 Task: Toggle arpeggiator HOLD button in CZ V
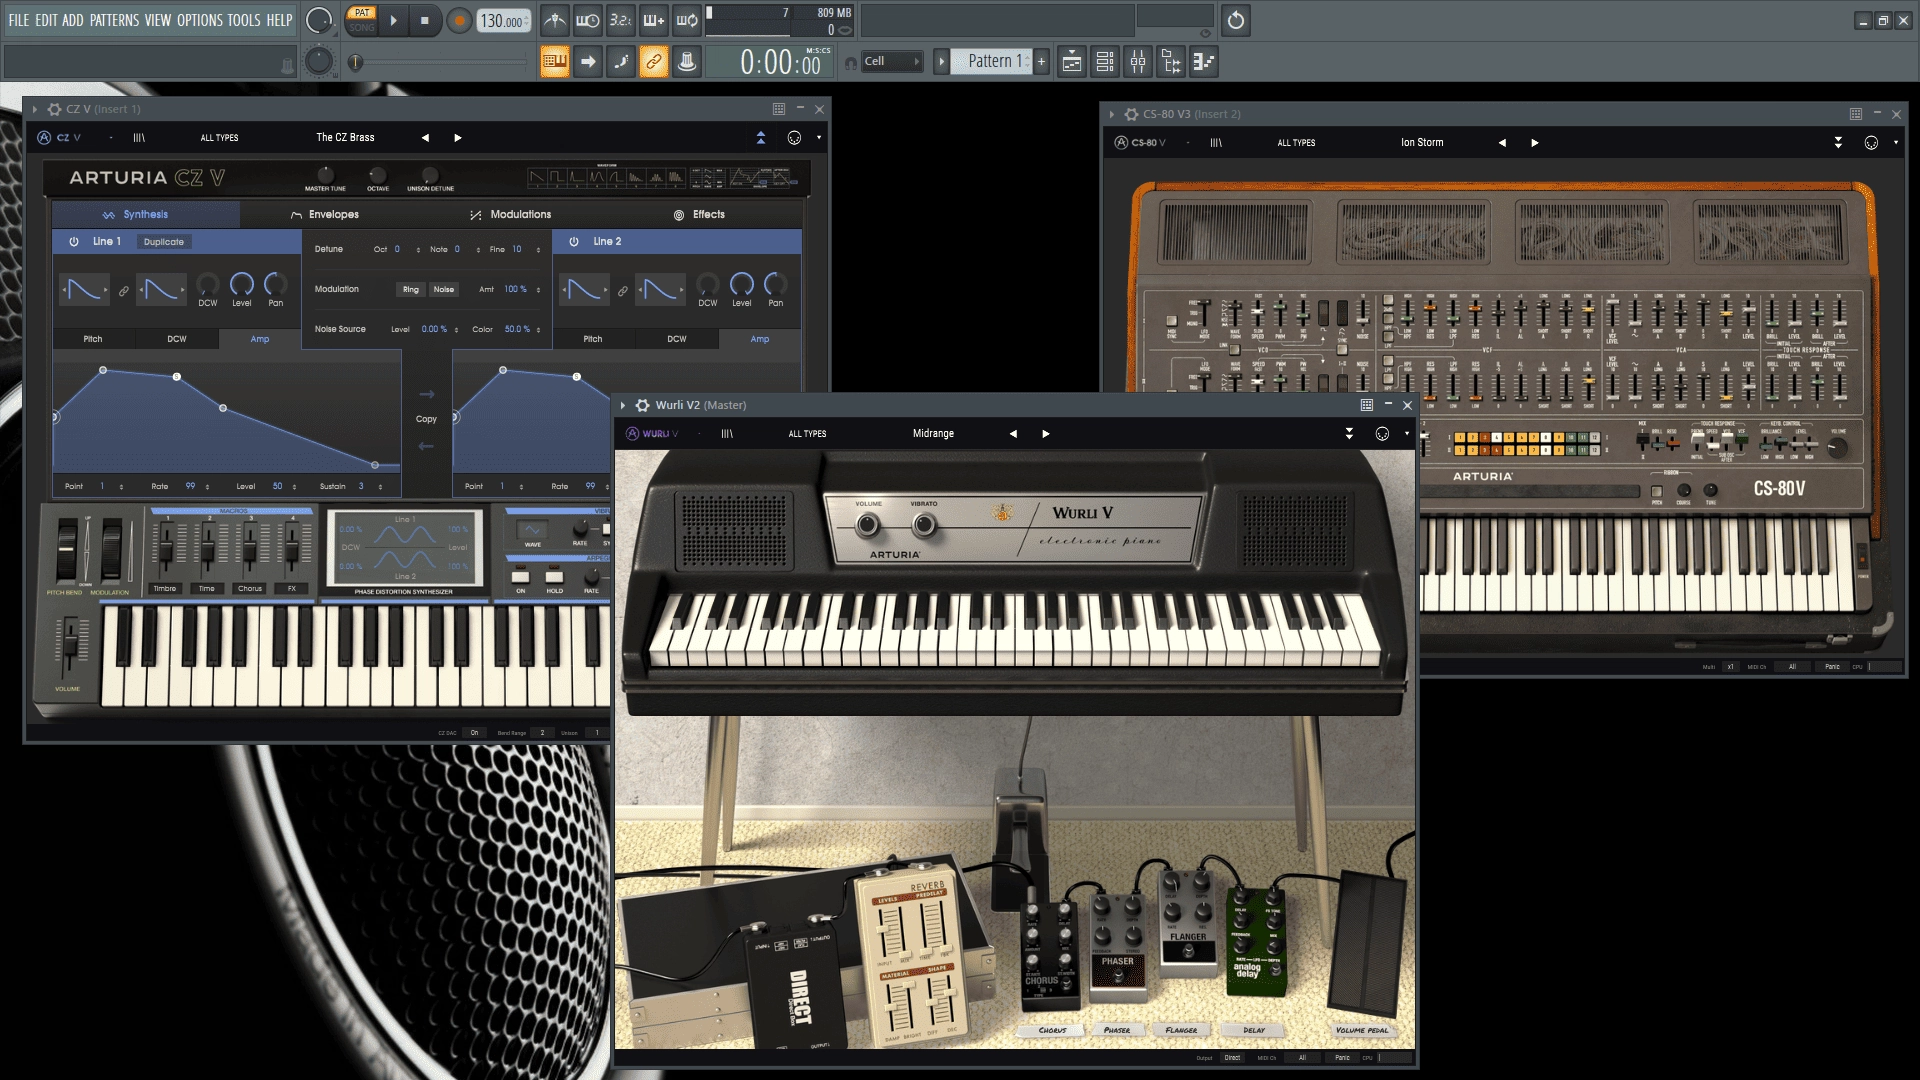554,578
